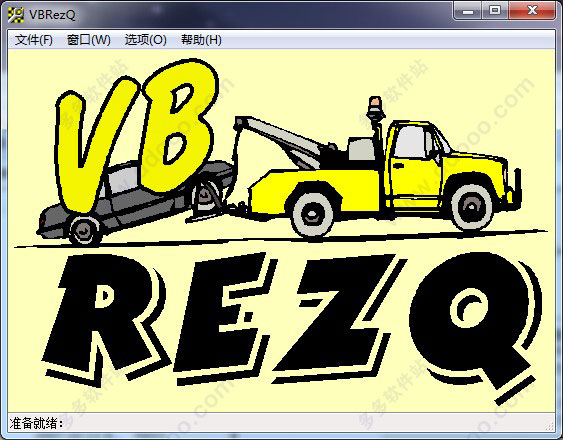Viewport: 563px width, 440px height.
Task: Close the VBRezQ window
Action: click(x=532, y=11)
